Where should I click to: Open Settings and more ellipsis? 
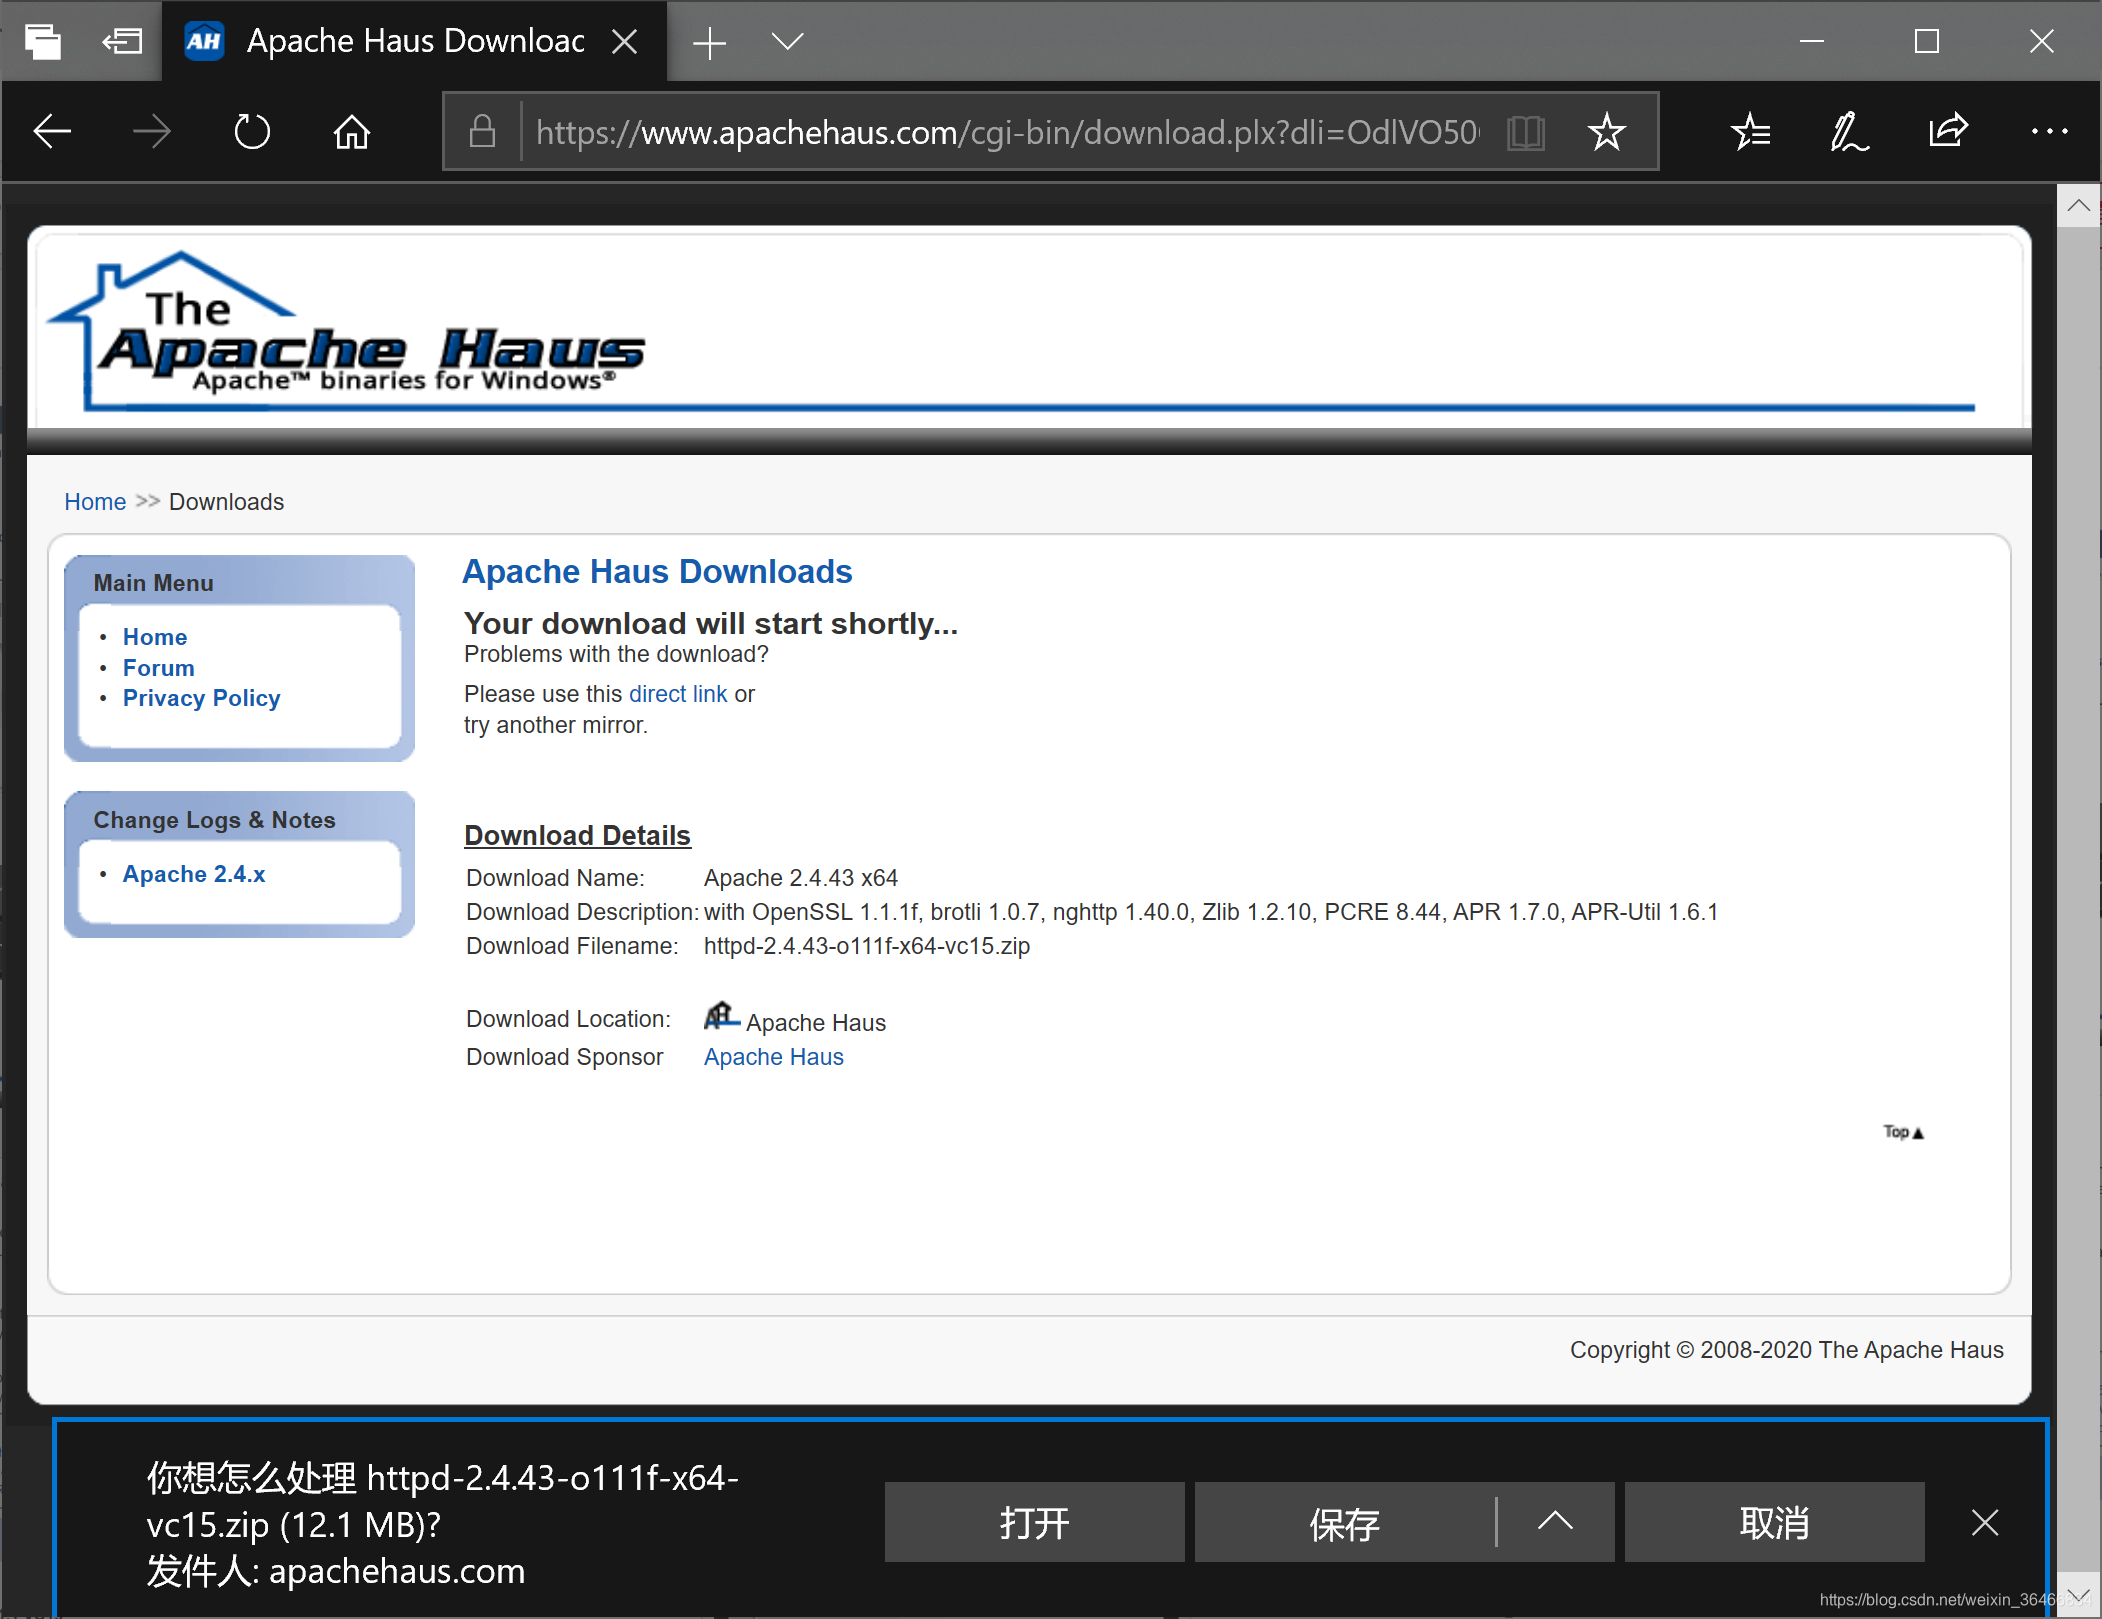2049,131
